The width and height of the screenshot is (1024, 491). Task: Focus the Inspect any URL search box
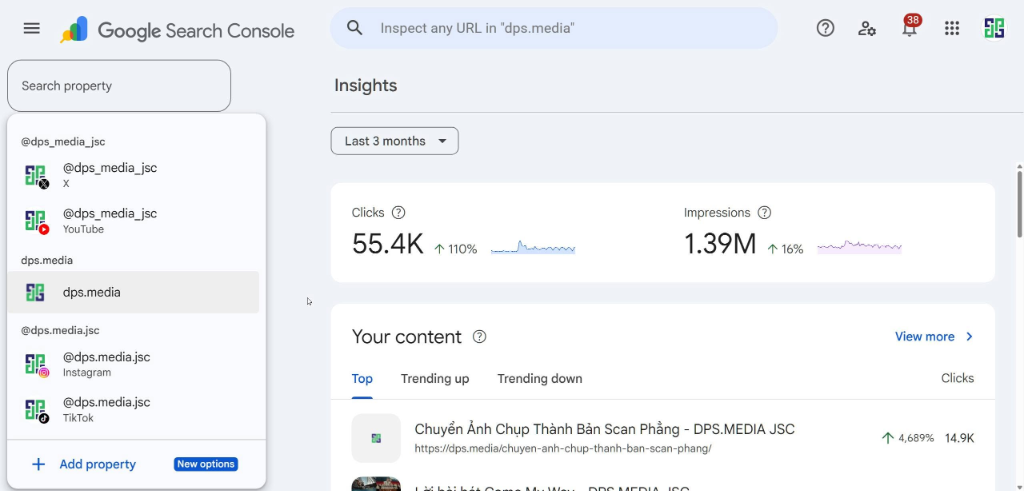tap(554, 28)
